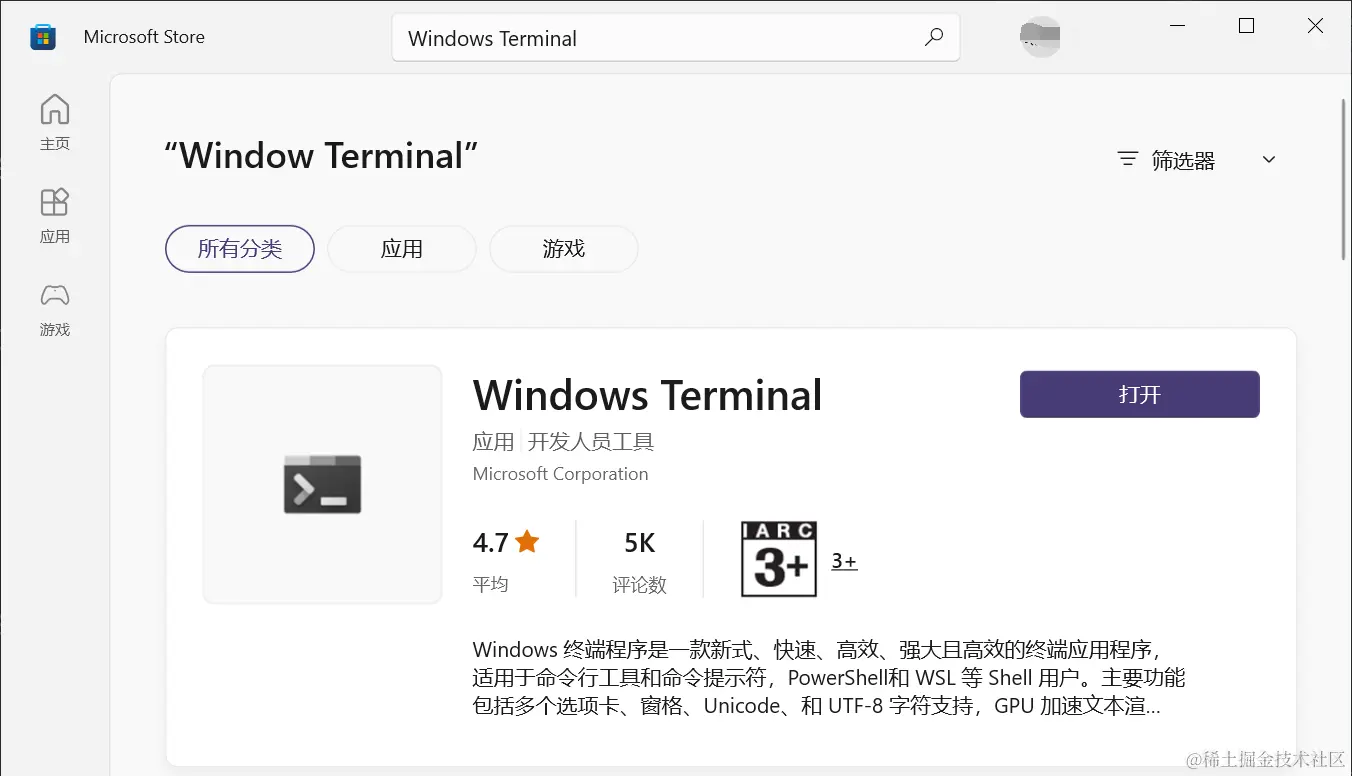Screen dimensions: 1352x776
Task: Select the 所有分类 filter pill
Action: 239,248
